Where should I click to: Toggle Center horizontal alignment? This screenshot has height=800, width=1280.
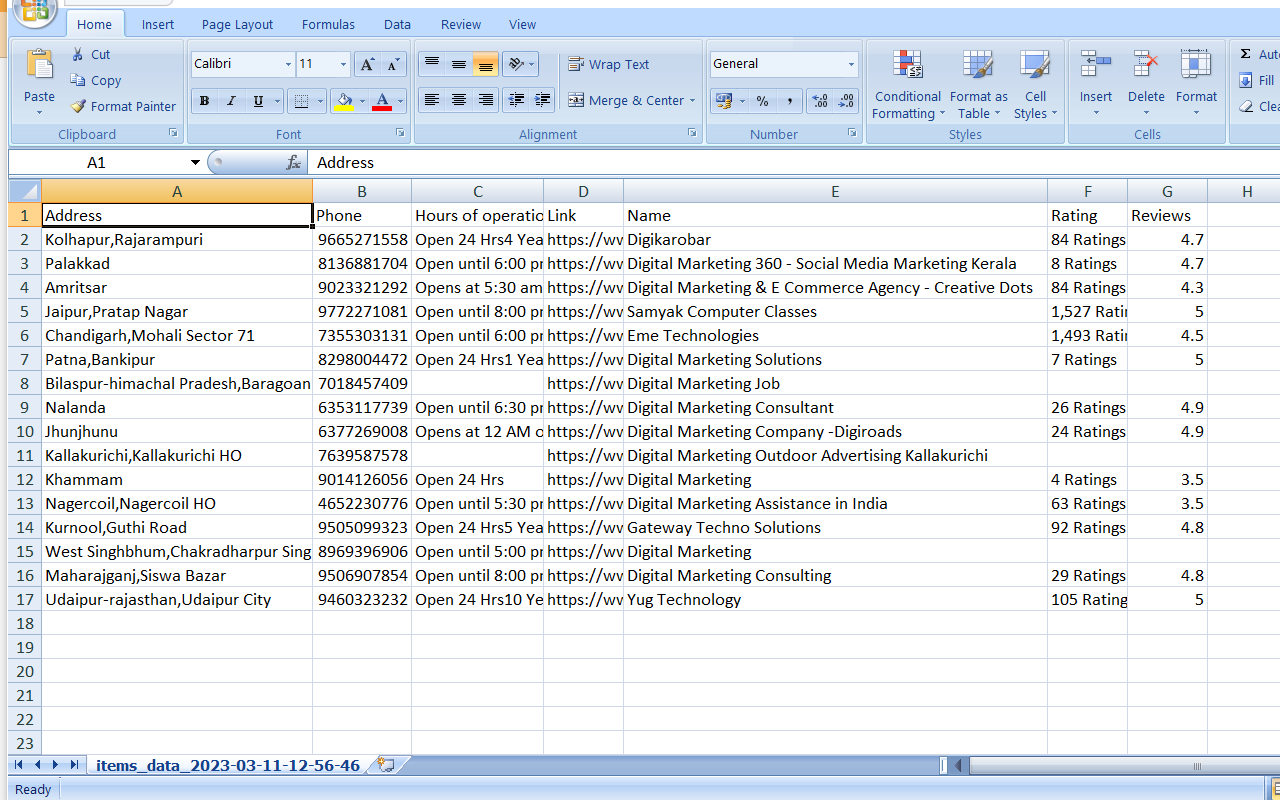459,100
